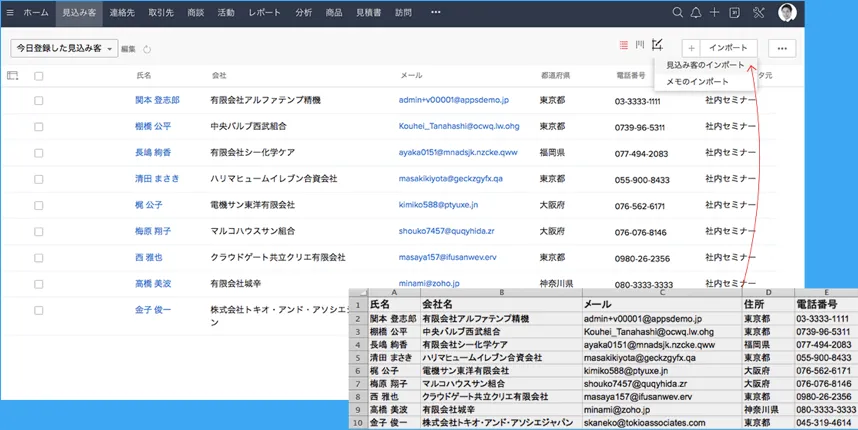Check the box for 関本 登志郎 row
The image size is (858, 430).
click(x=39, y=100)
